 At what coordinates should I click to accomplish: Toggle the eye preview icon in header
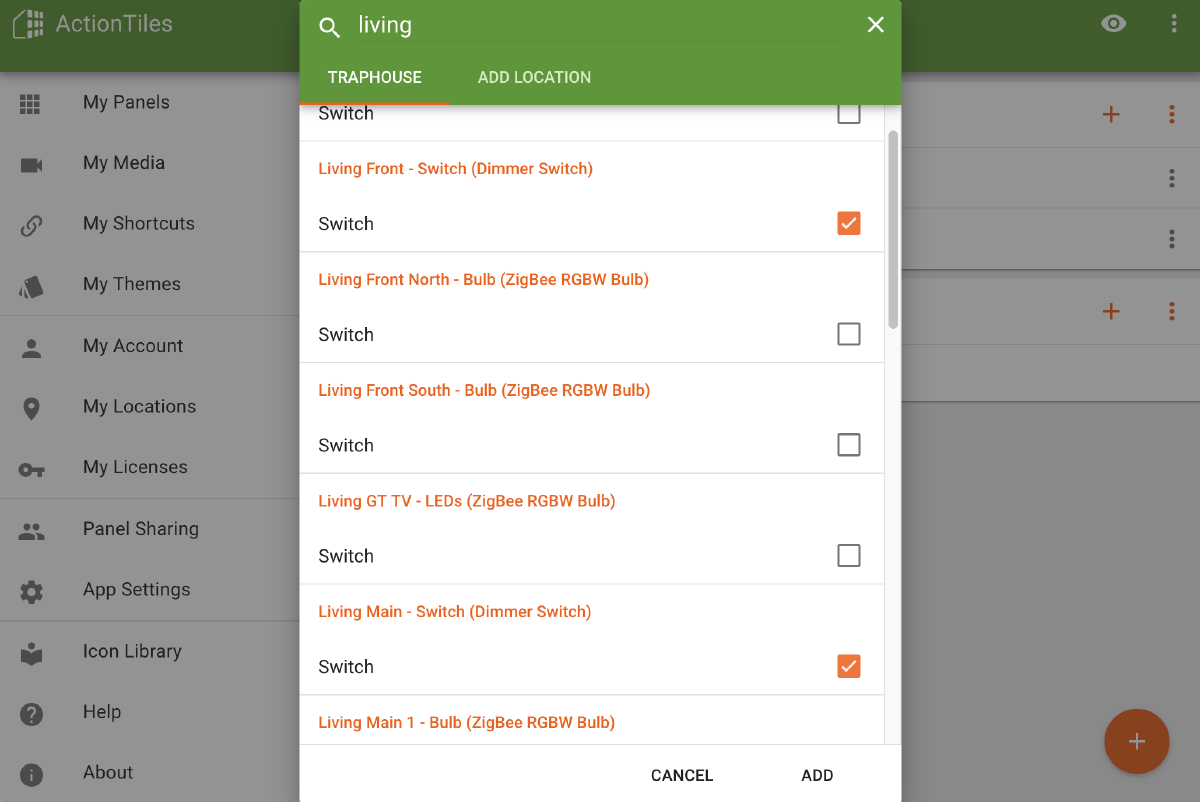click(x=1113, y=24)
